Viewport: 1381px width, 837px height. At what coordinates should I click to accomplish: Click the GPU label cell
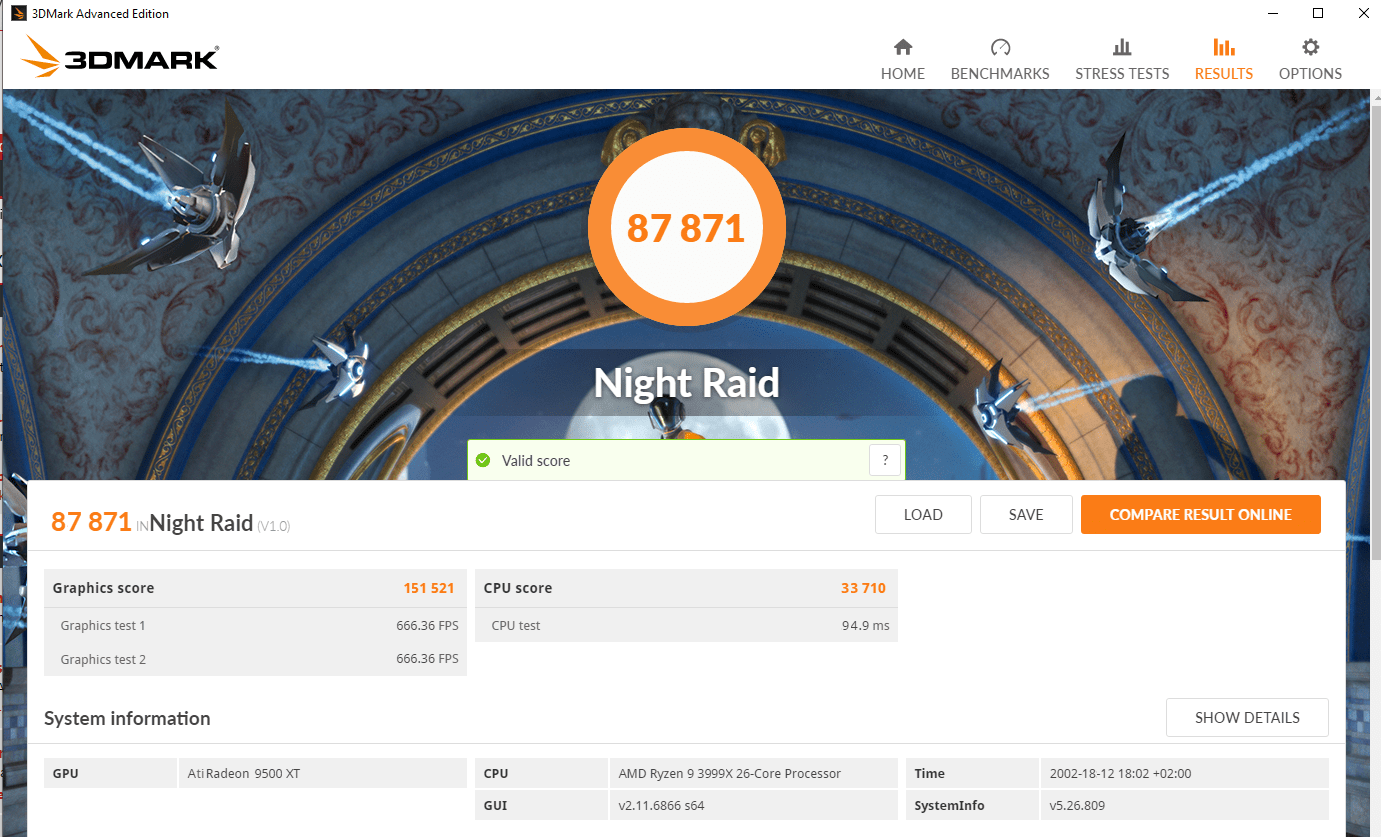click(110, 773)
